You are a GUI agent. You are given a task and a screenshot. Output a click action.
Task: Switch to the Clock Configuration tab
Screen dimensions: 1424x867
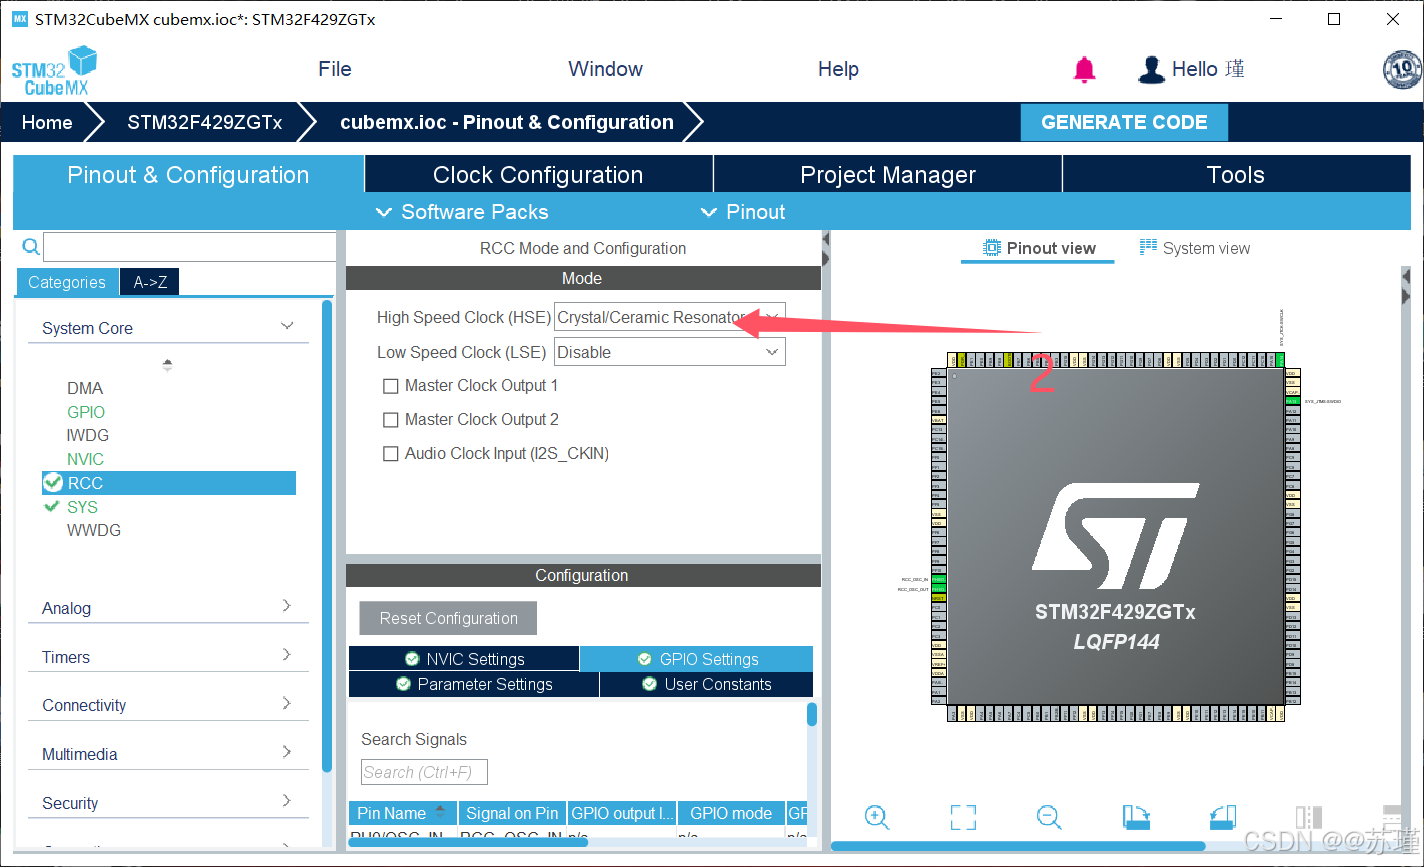pos(538,175)
